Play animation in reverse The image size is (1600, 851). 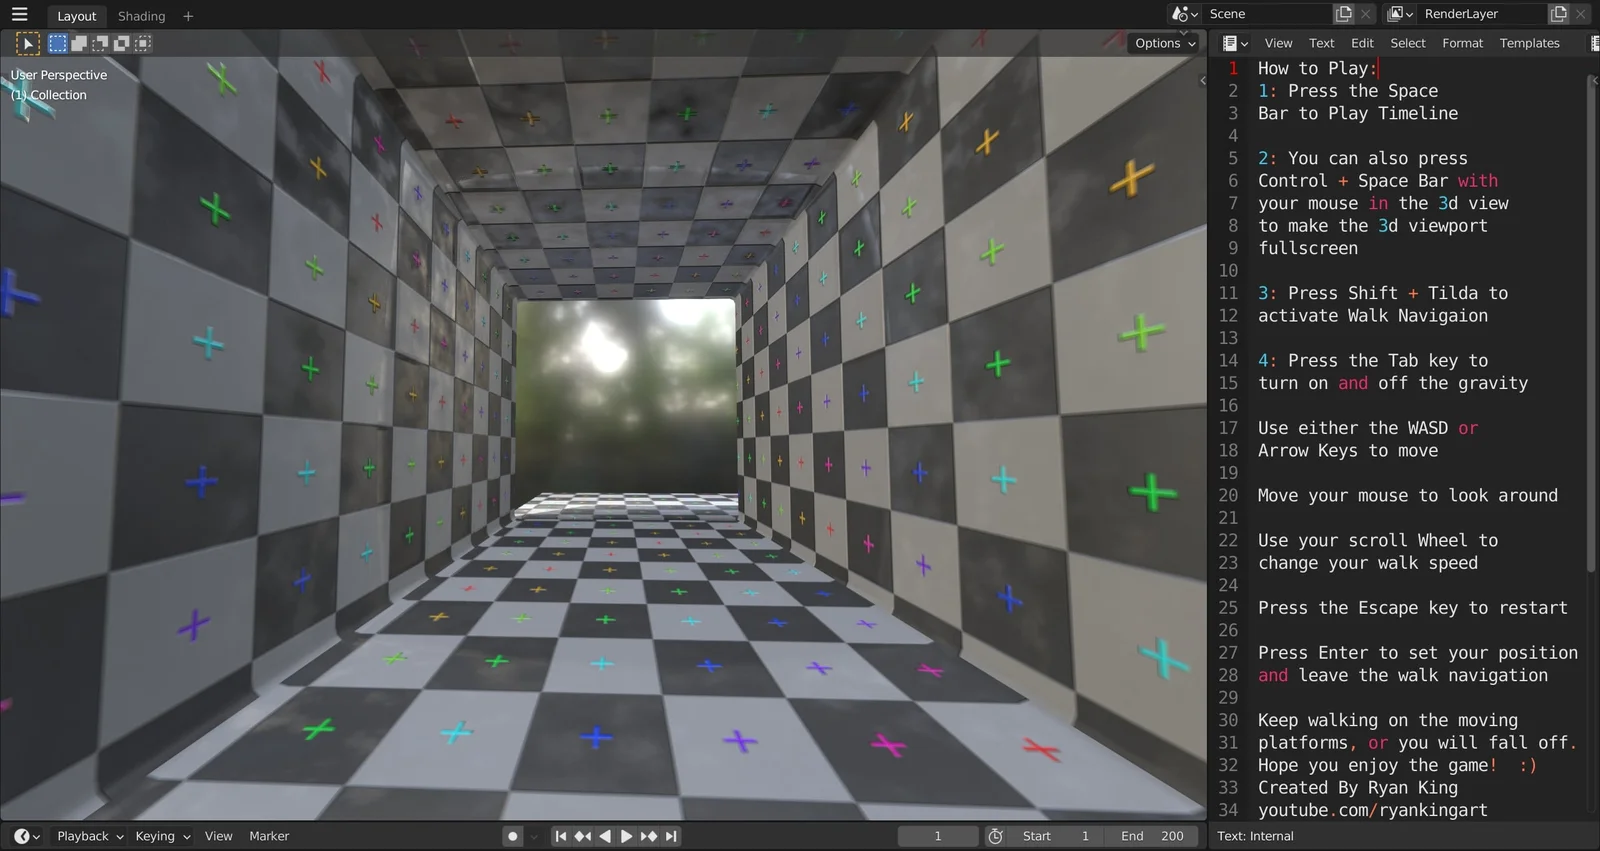[x=605, y=836]
